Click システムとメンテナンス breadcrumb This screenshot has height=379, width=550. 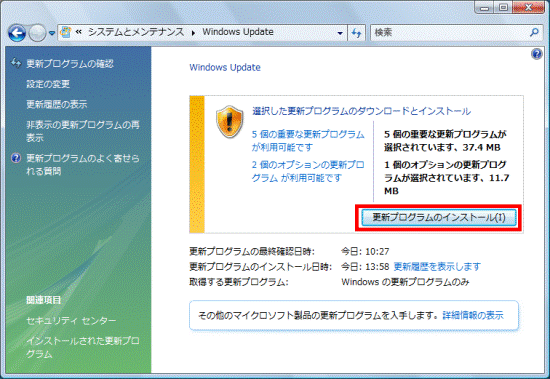(x=136, y=32)
